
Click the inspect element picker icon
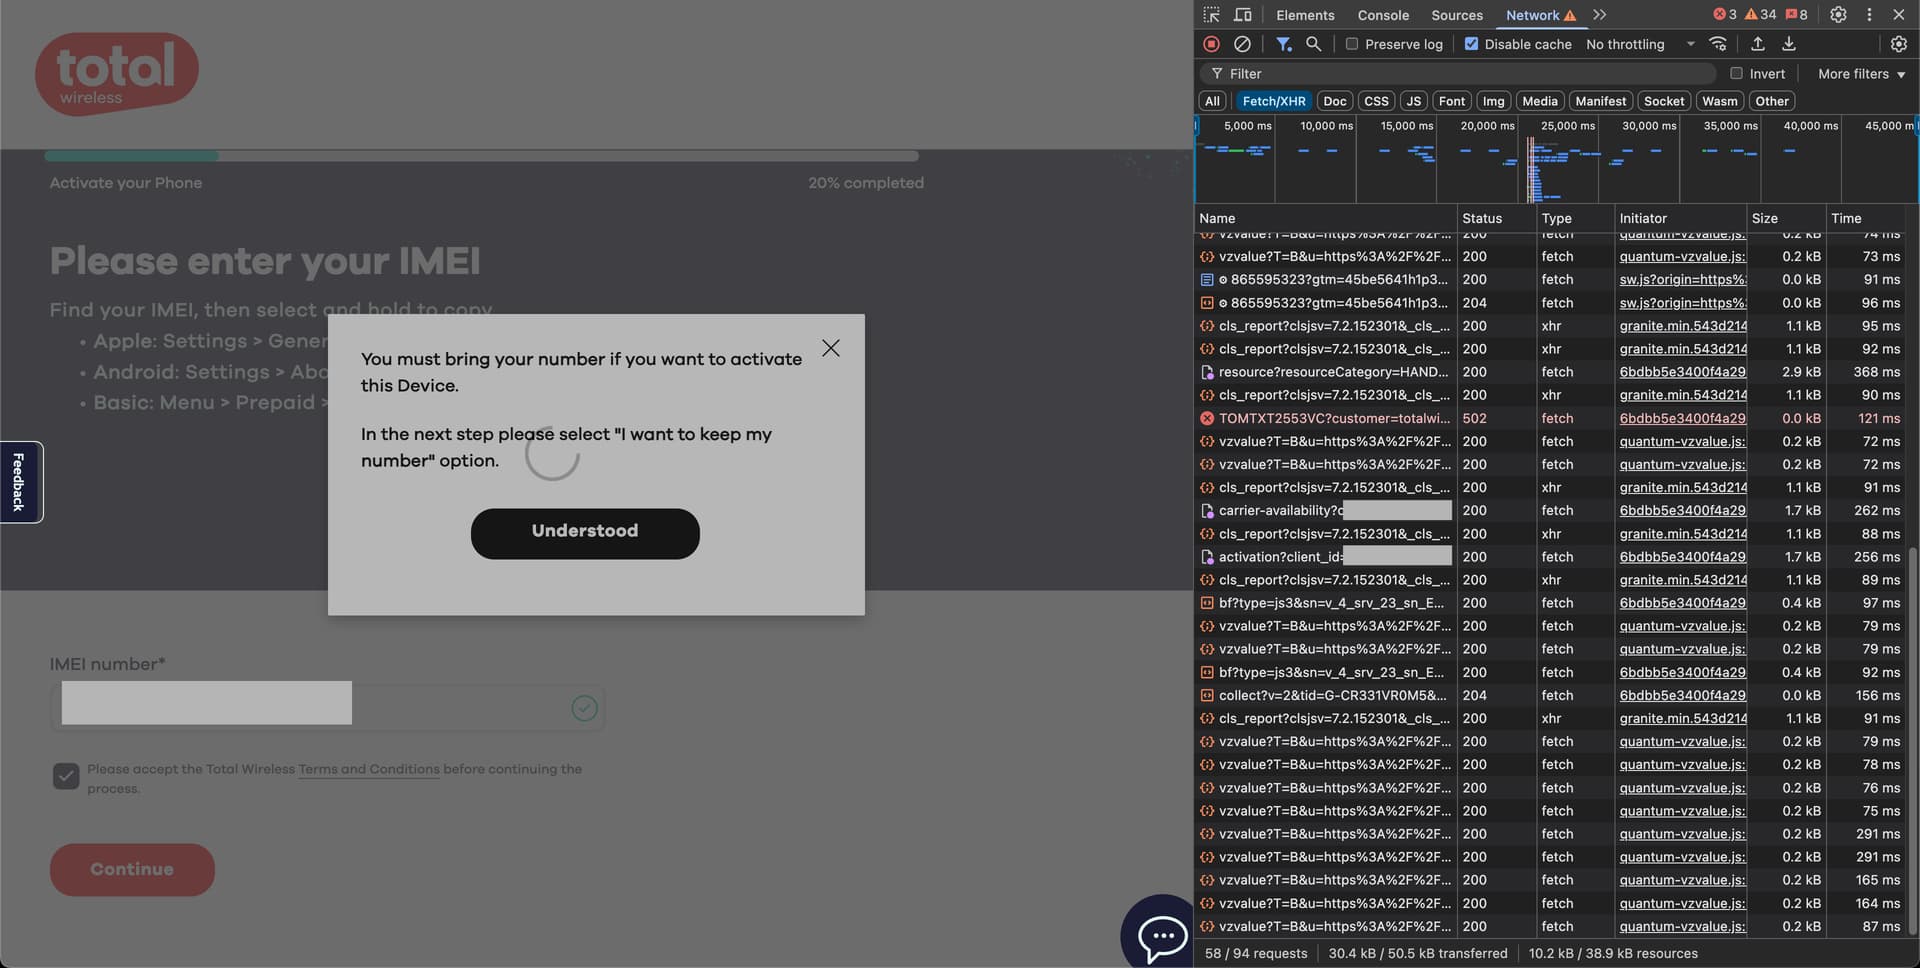[1211, 15]
